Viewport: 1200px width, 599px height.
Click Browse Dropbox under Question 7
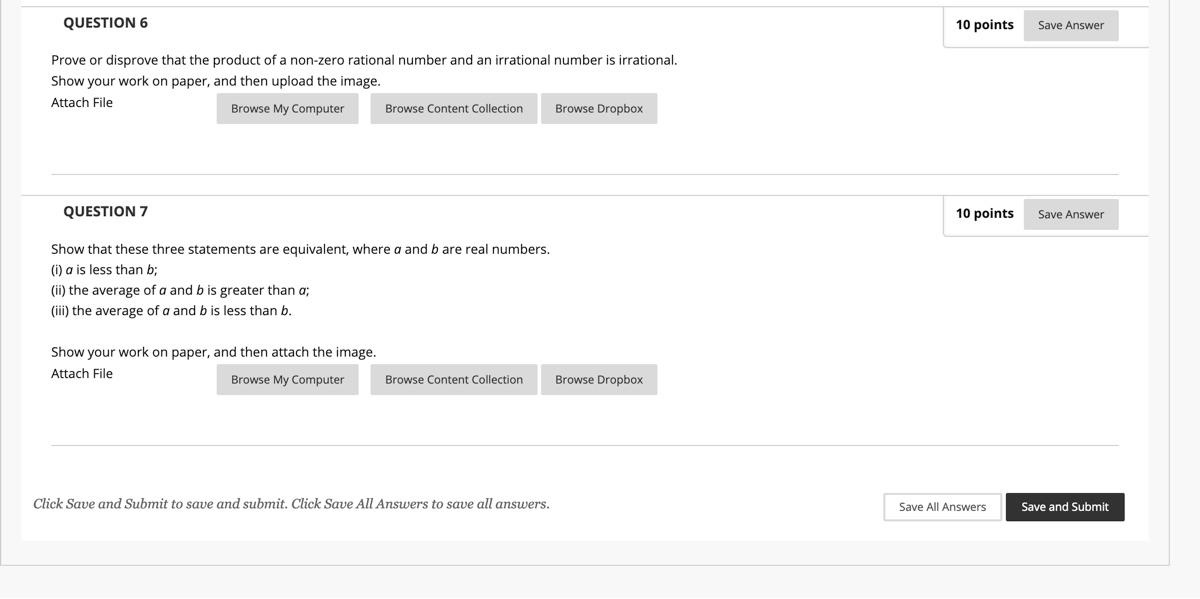599,379
